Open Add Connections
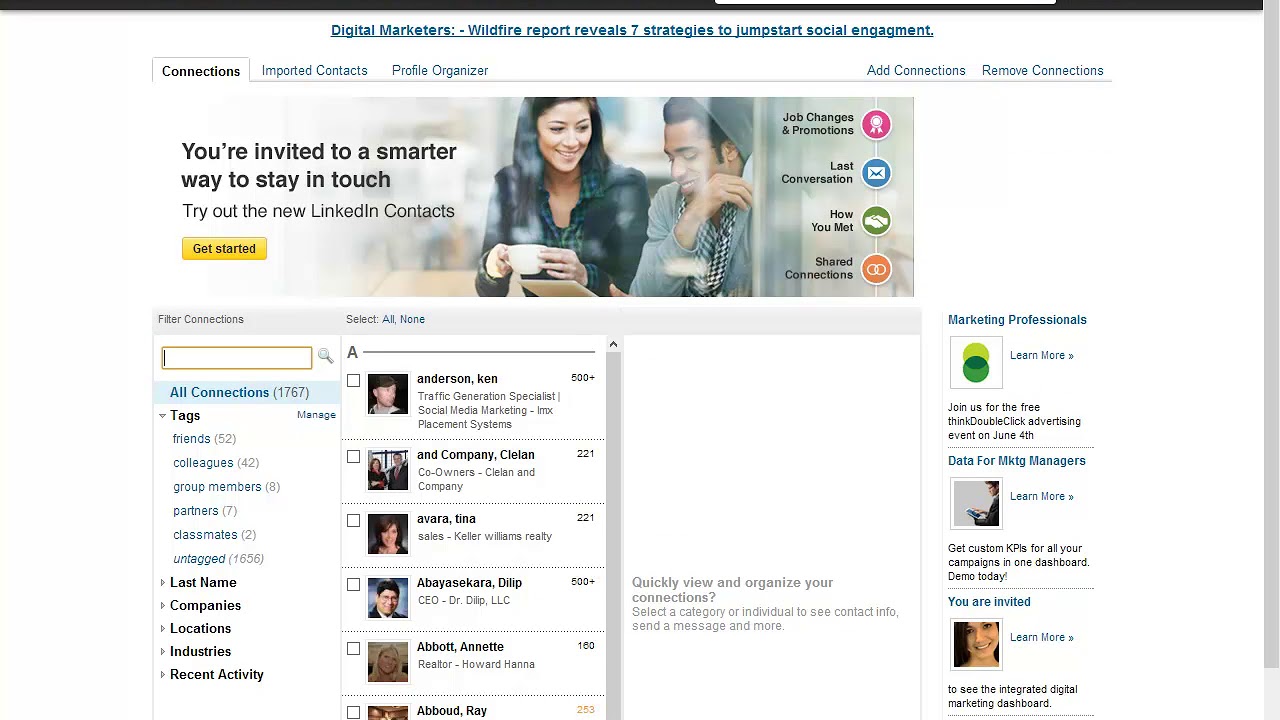This screenshot has height=720, width=1280. [x=916, y=70]
